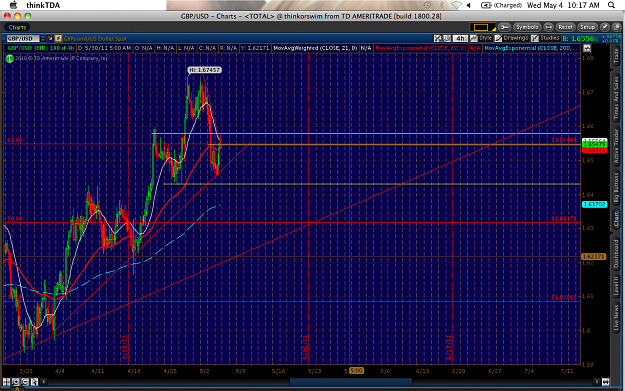
Task: Select the Trade side tab
Action: (616, 57)
